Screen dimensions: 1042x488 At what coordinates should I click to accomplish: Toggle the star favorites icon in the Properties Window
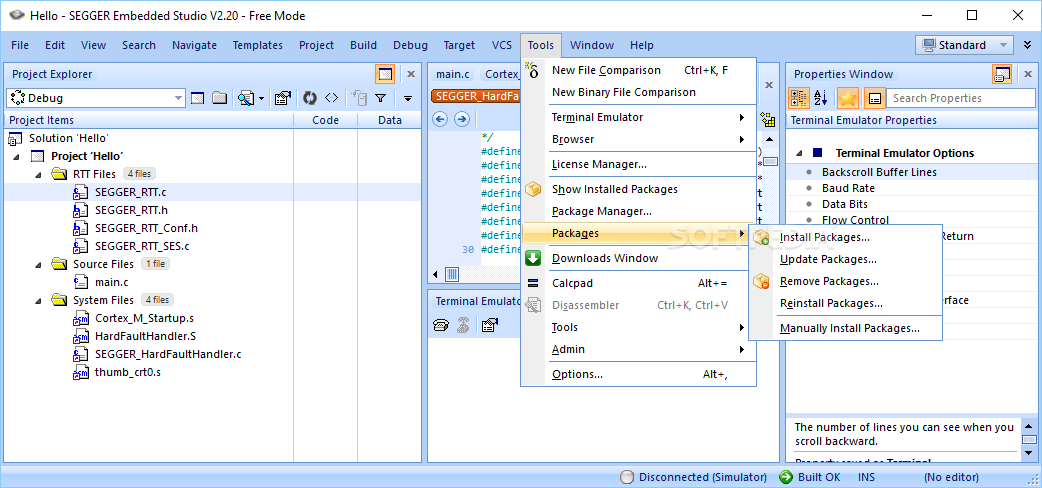[x=847, y=98]
